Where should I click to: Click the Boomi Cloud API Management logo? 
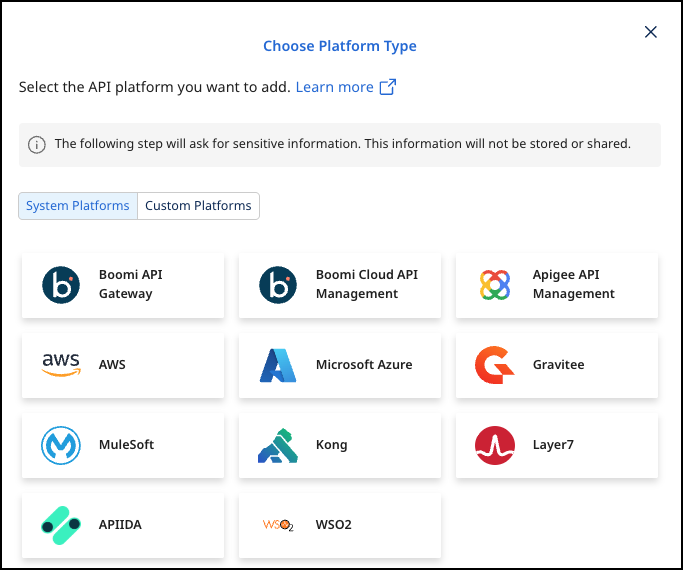click(278, 285)
